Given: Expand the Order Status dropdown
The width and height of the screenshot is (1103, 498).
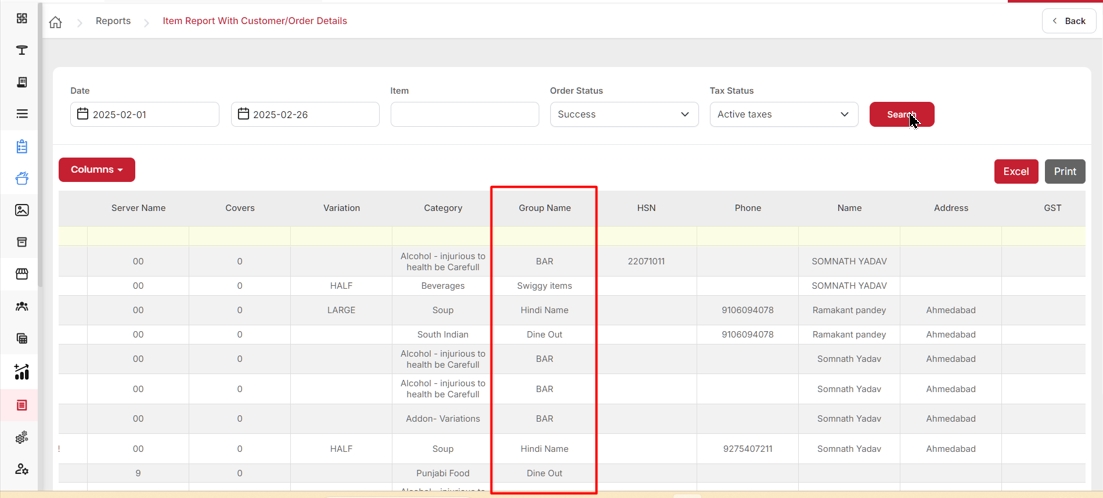Looking at the screenshot, I should pyautogui.click(x=624, y=114).
